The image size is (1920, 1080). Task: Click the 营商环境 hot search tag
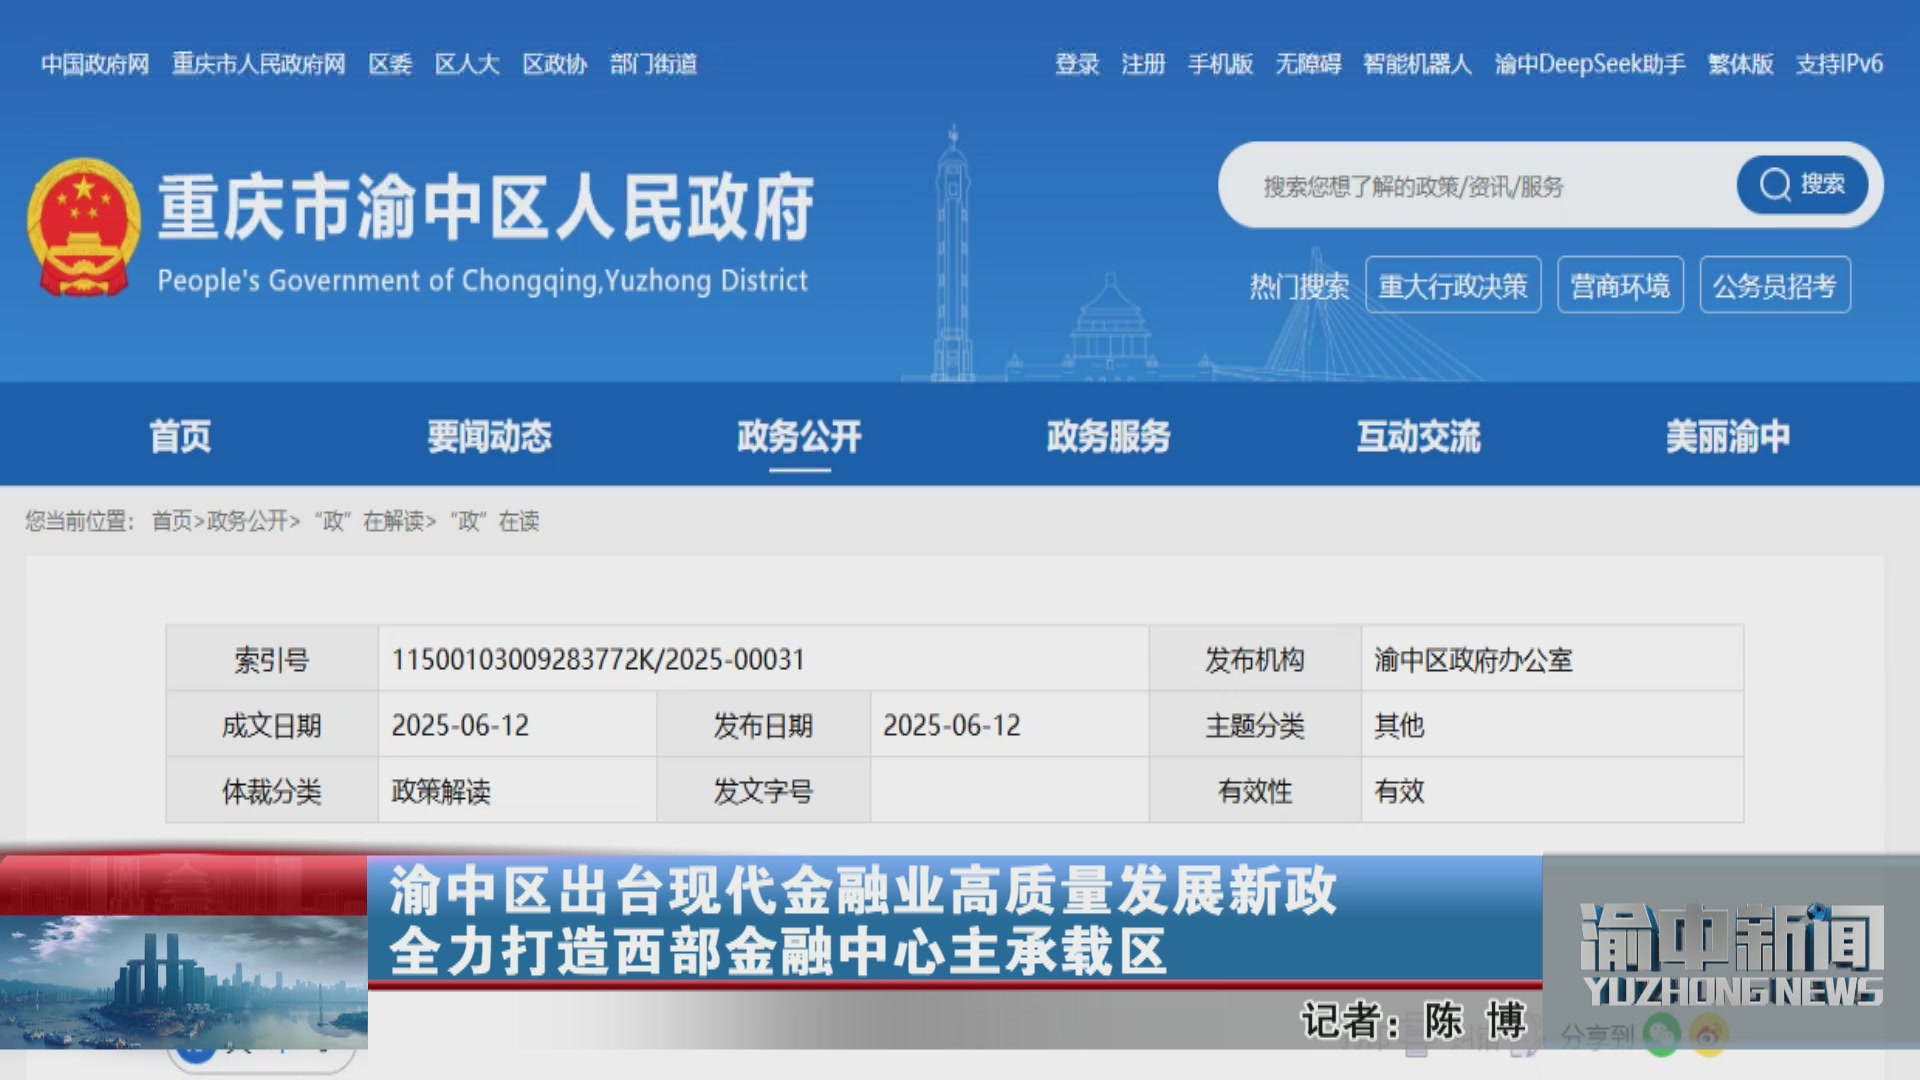pyautogui.click(x=1620, y=287)
